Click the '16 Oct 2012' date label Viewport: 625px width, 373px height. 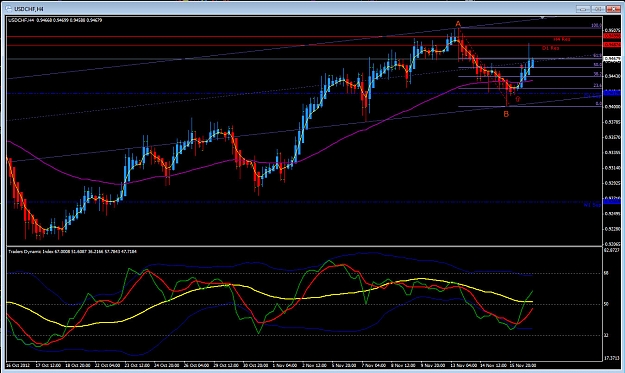[18, 365]
